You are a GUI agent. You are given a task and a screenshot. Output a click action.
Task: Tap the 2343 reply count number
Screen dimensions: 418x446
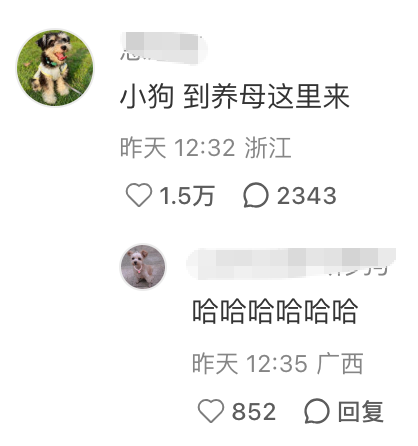[306, 196]
